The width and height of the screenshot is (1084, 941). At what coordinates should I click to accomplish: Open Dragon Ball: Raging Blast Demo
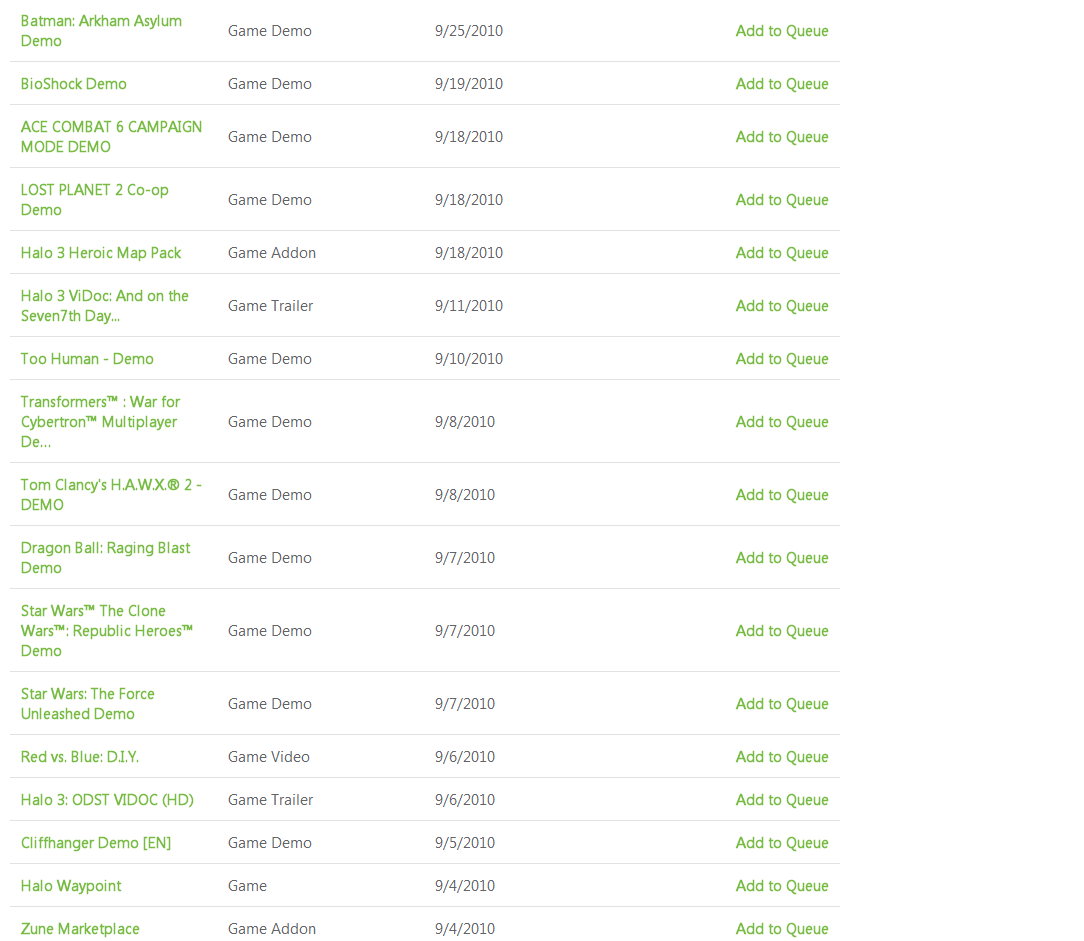click(x=105, y=558)
